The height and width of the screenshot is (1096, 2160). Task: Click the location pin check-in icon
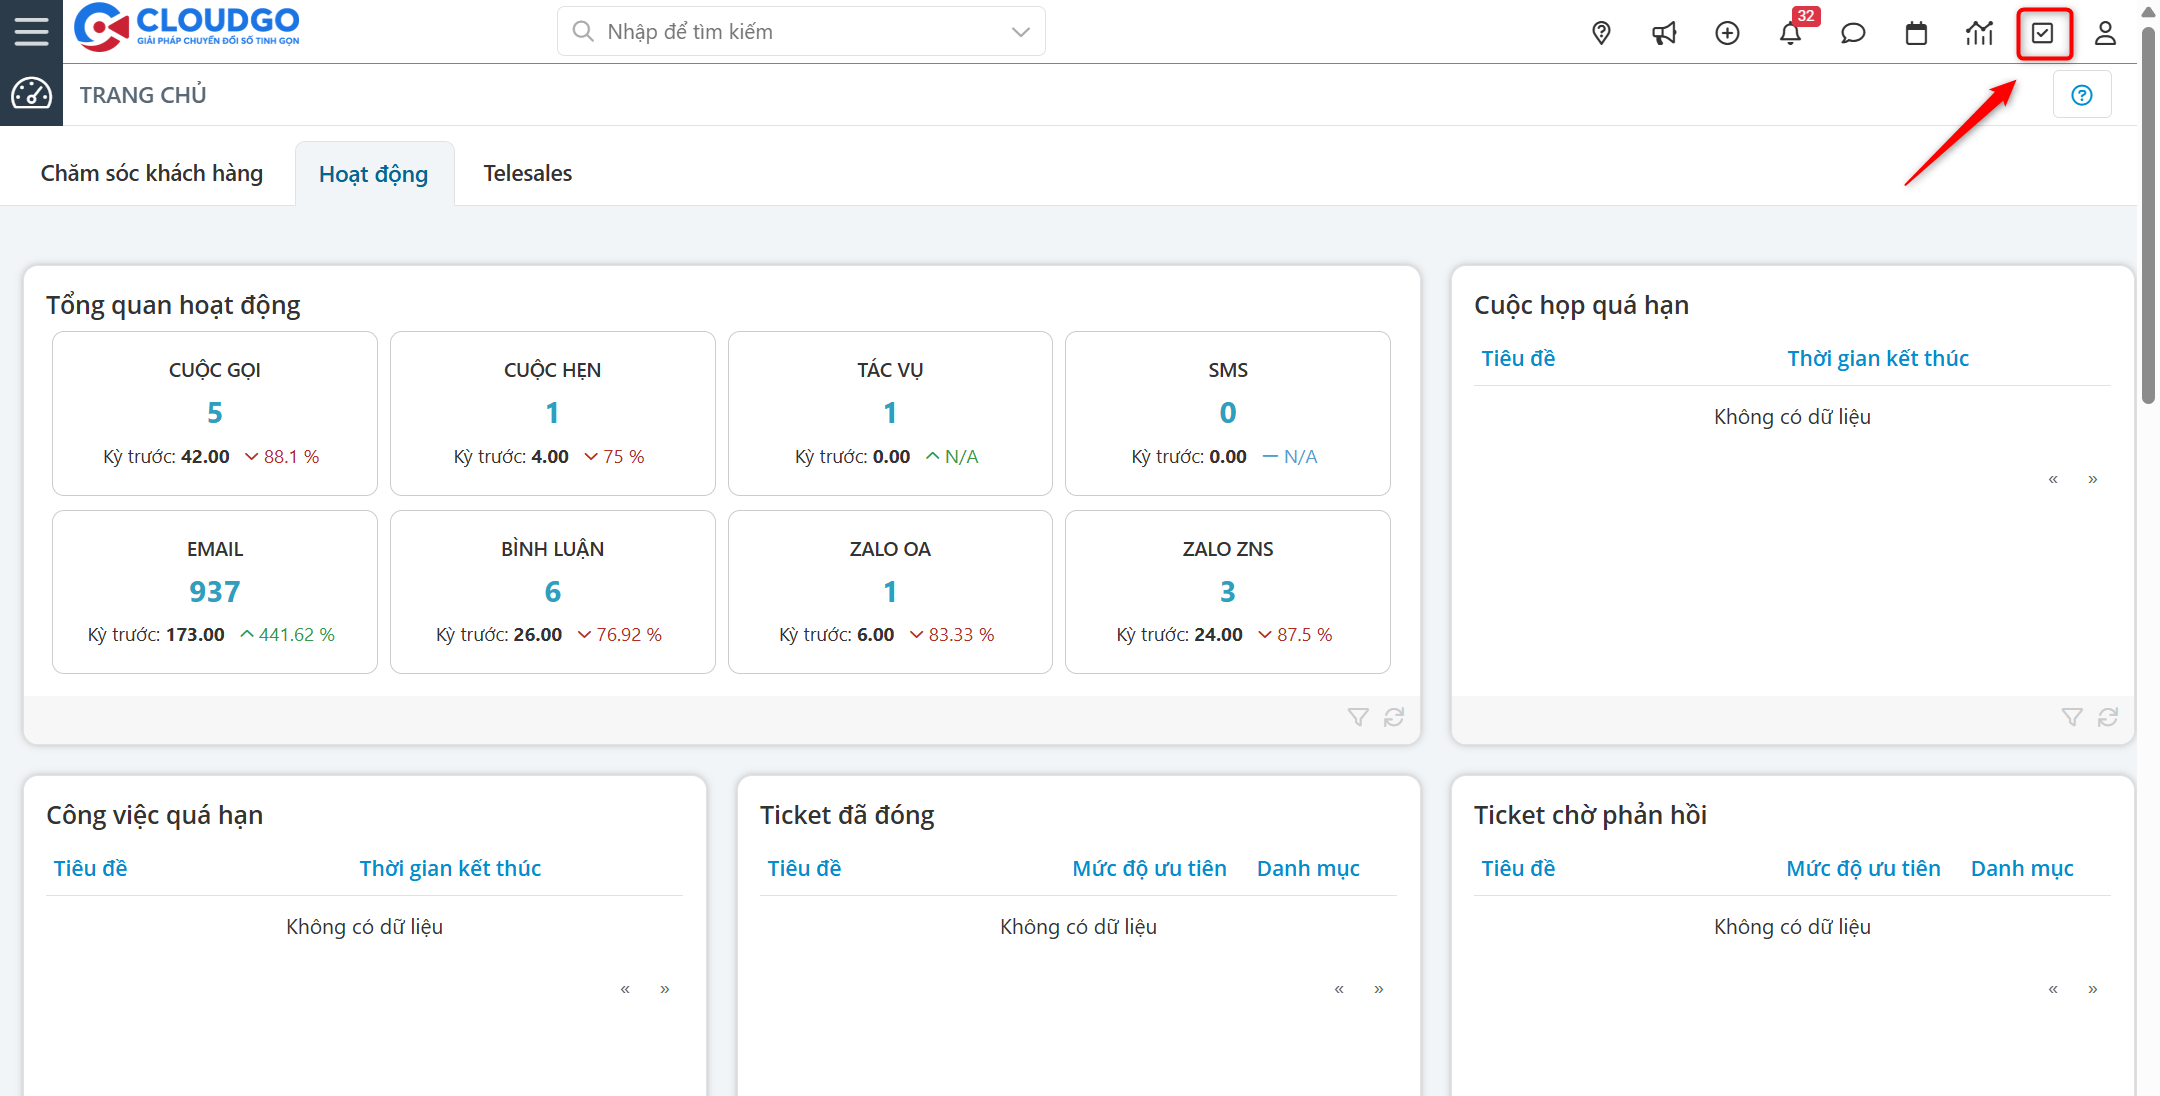[1601, 33]
